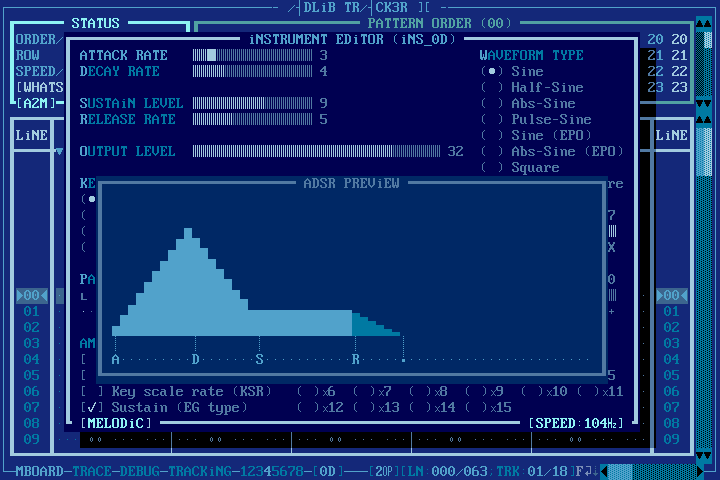
Task: Select the x9 multiplier option
Action: [x=484, y=391]
